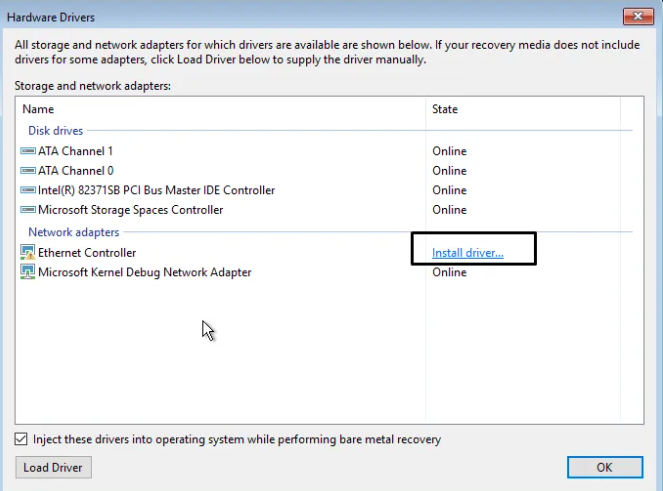Close the Hardware Drivers dialog
The width and height of the screenshot is (663, 491).
(637, 17)
